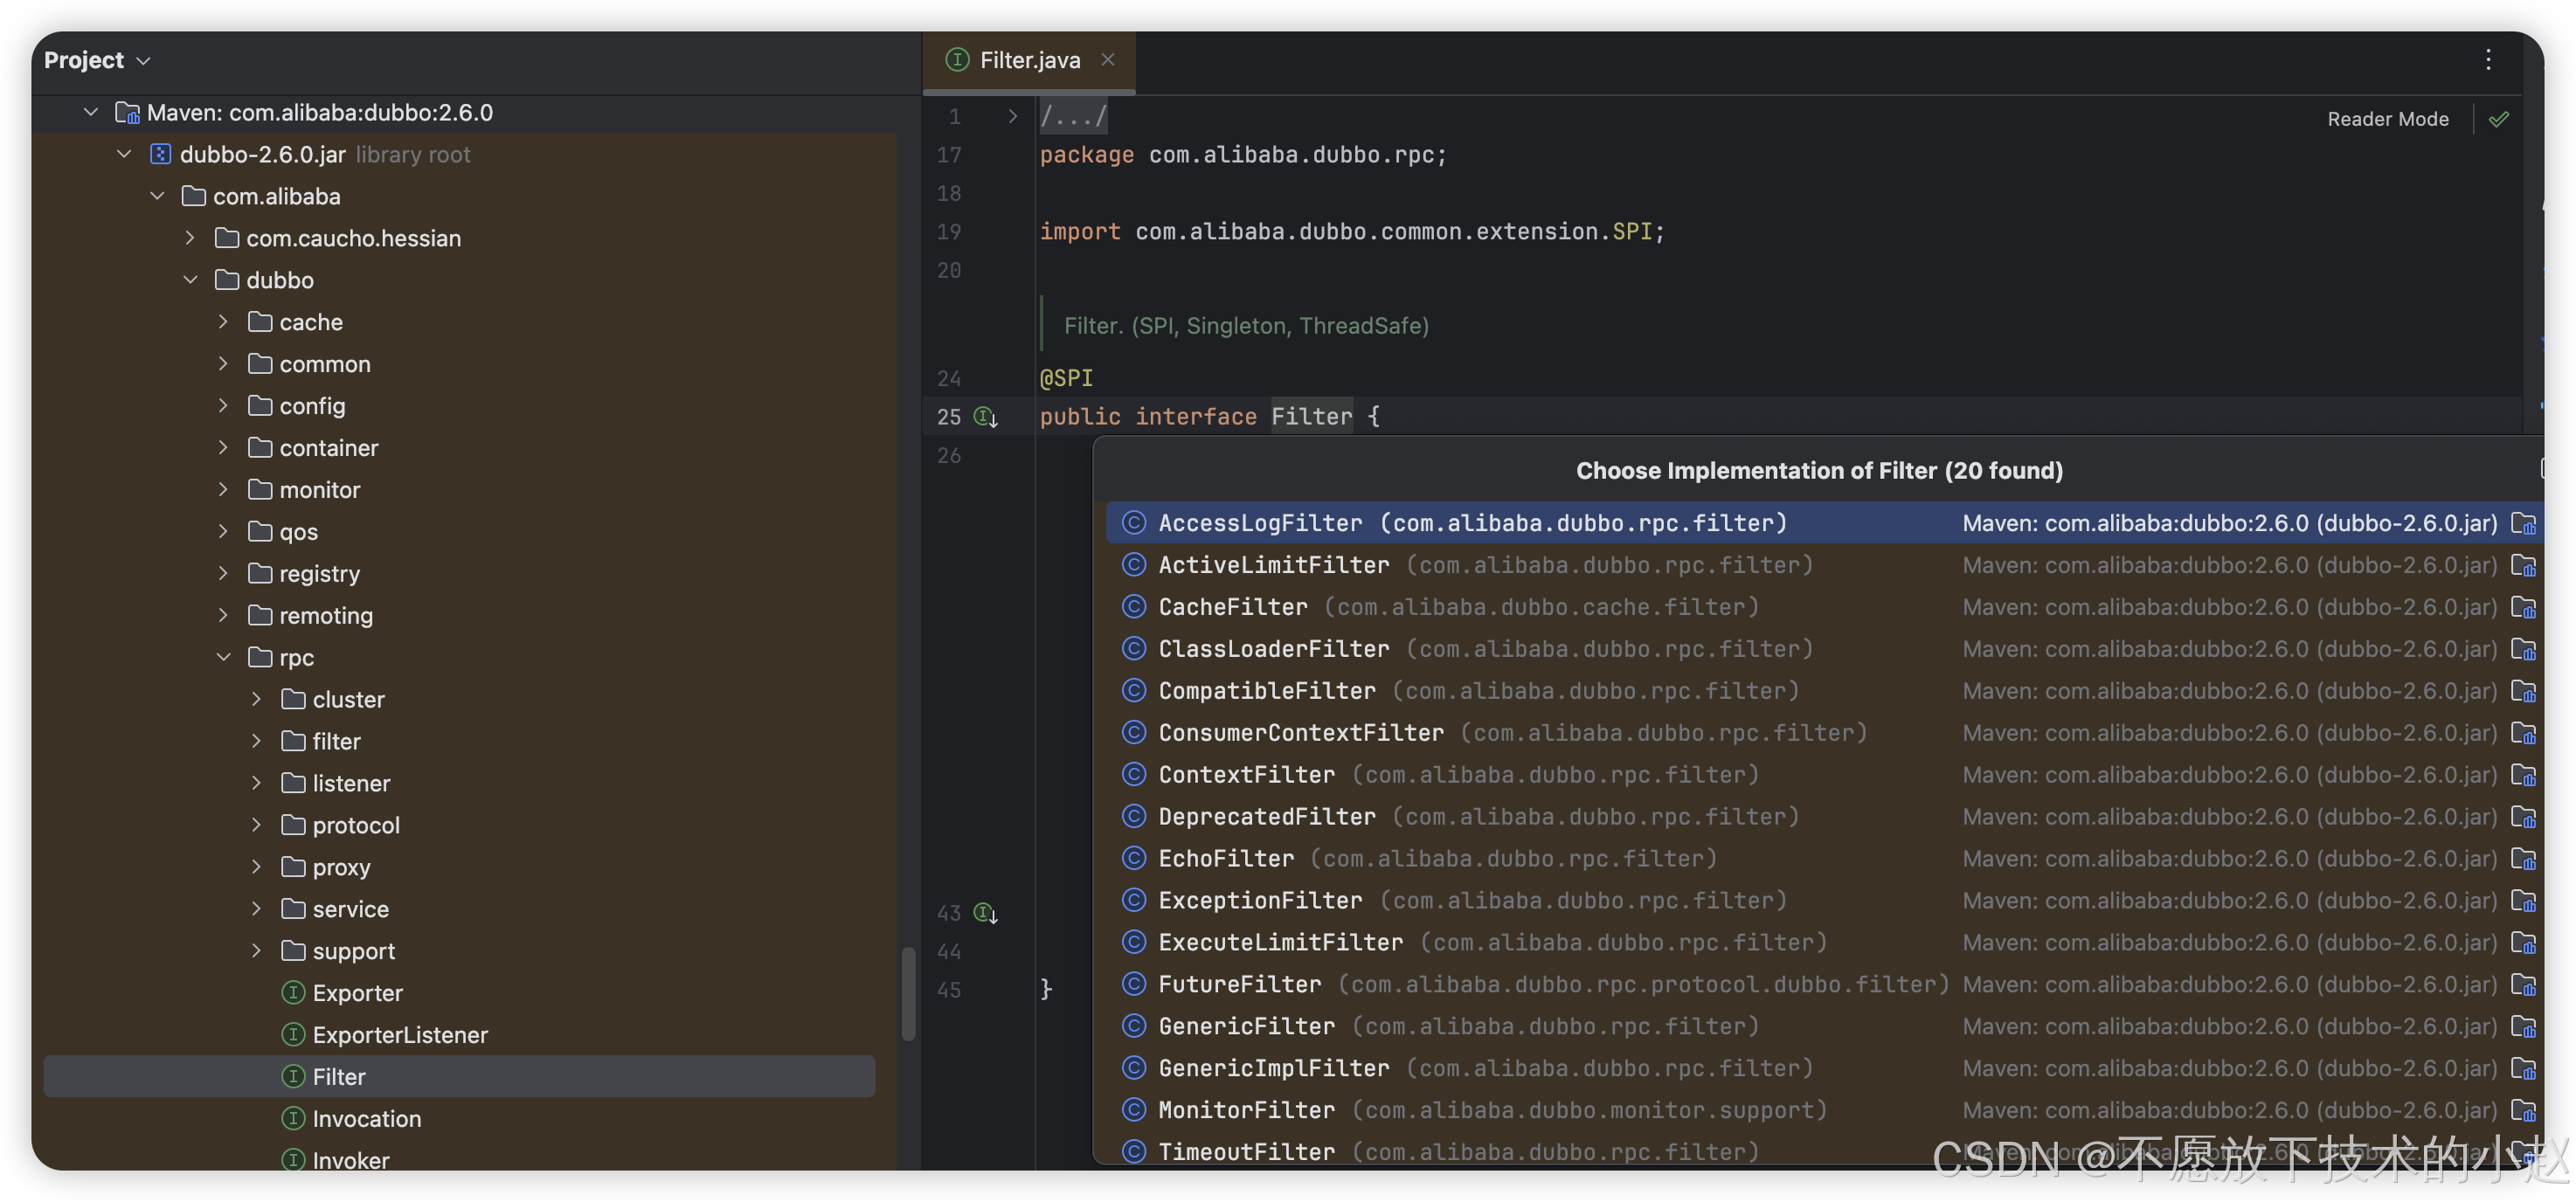Click the SPI import reference
Screen dimensions: 2576x1202
tap(1631, 231)
